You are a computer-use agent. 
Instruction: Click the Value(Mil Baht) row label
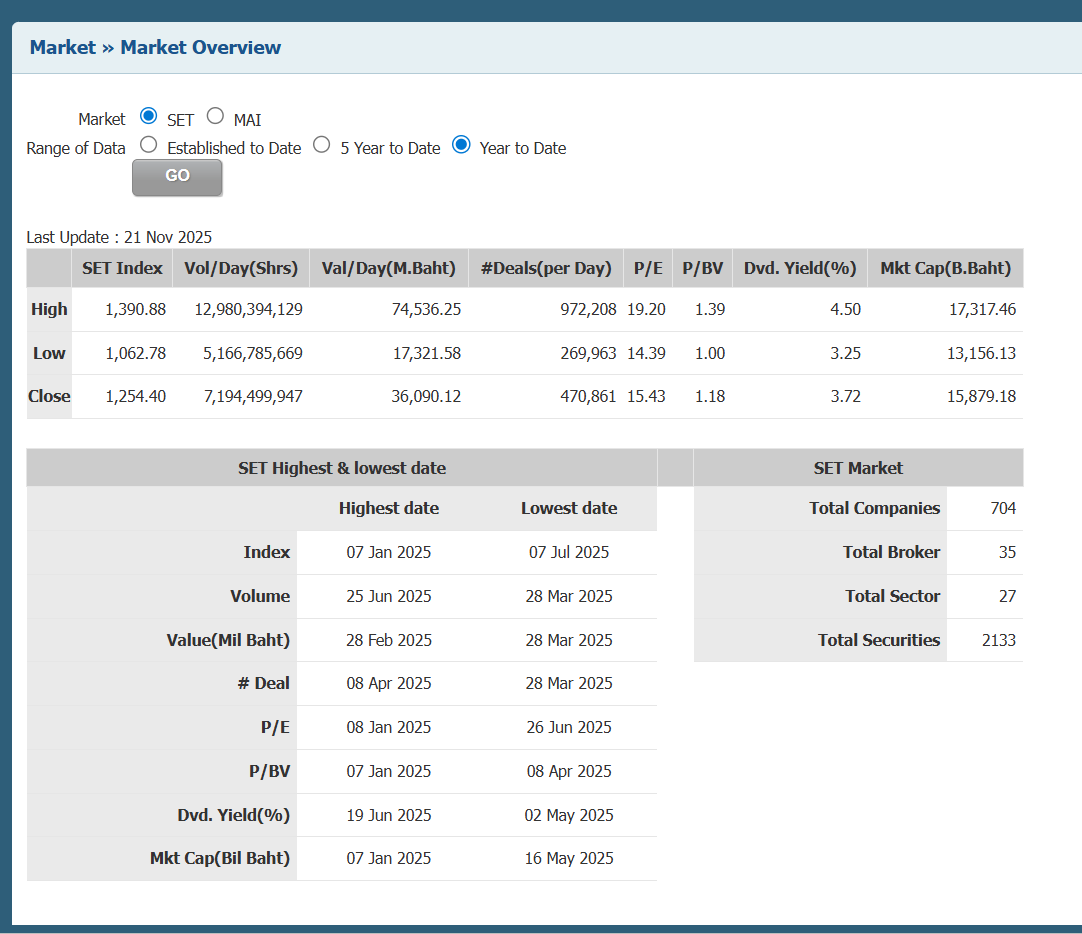228,640
